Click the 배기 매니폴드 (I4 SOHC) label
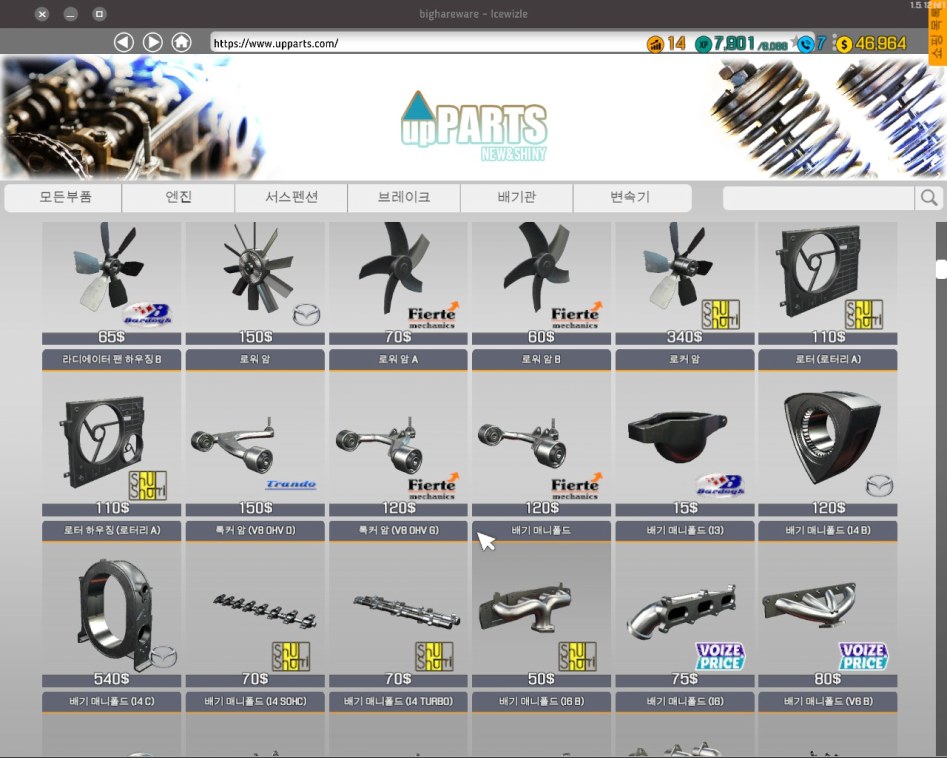This screenshot has height=758, width=947. tap(255, 701)
